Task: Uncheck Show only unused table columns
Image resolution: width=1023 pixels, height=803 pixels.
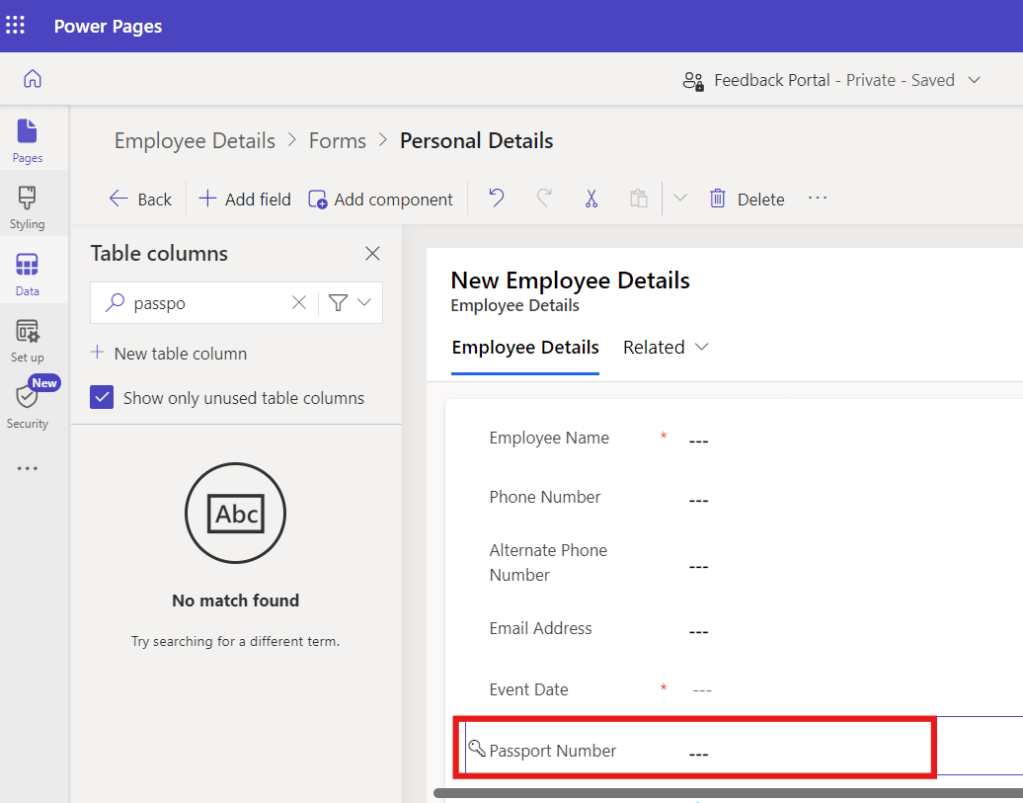Action: tap(102, 398)
